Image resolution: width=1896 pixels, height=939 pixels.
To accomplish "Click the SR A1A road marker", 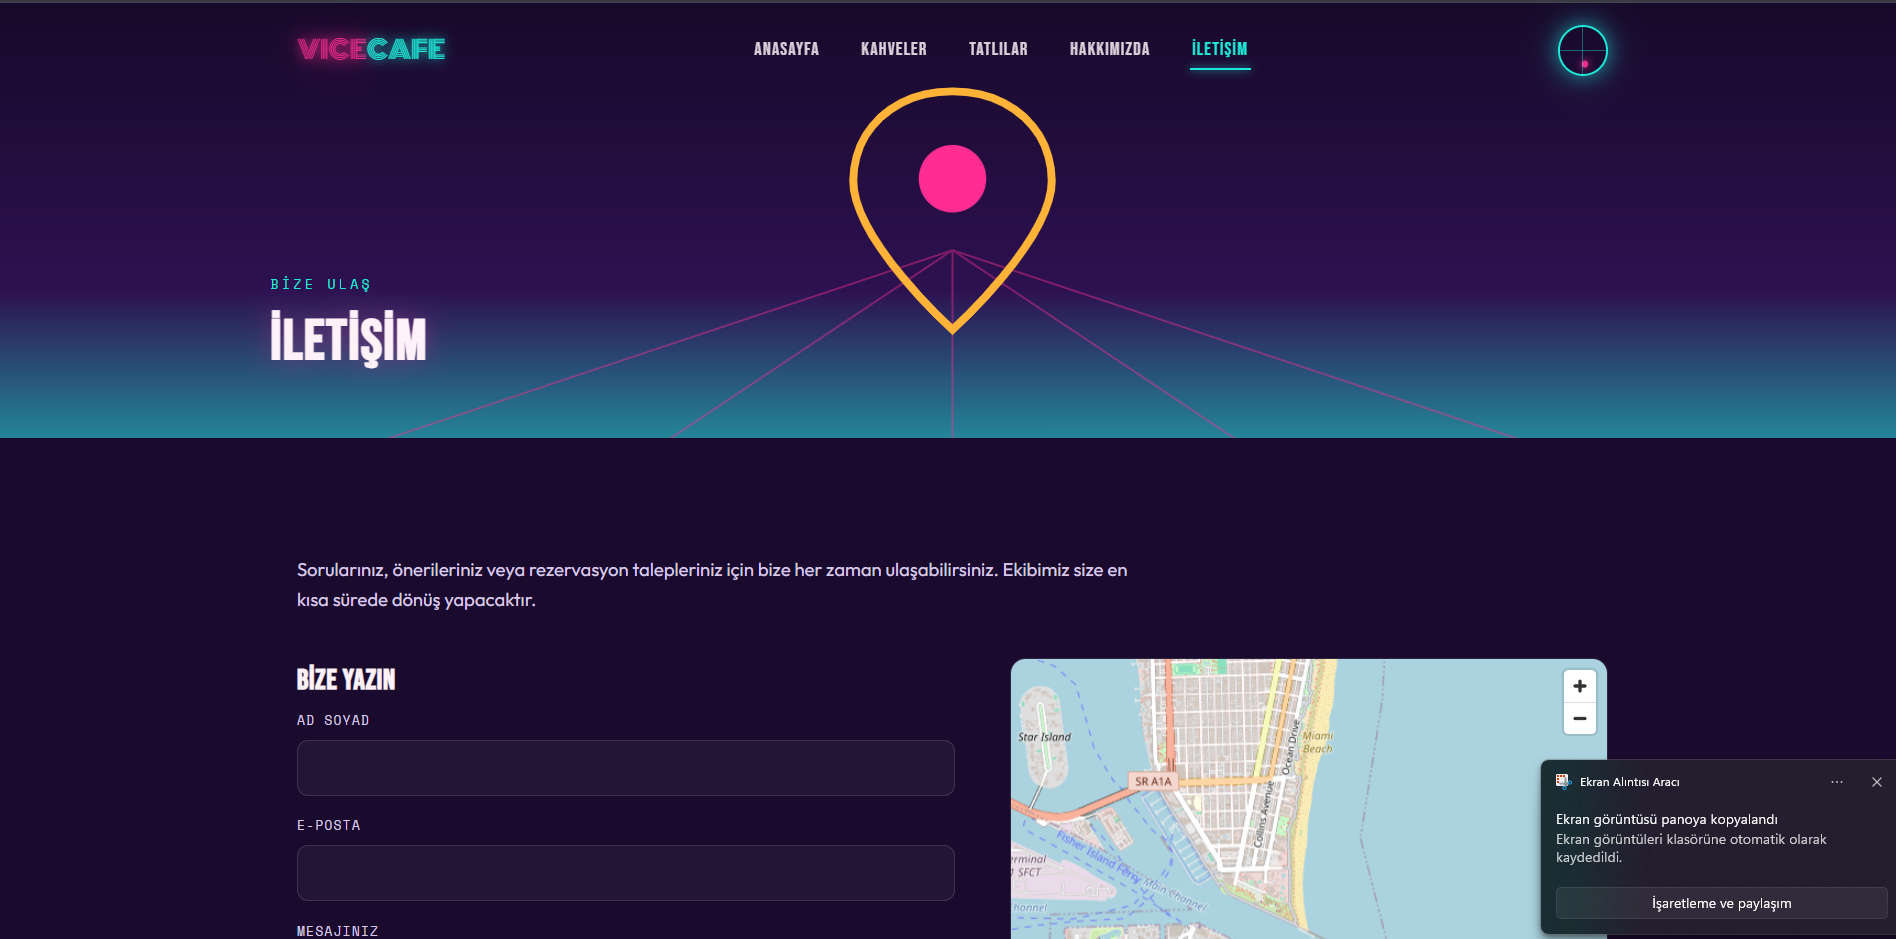I will (1153, 781).
